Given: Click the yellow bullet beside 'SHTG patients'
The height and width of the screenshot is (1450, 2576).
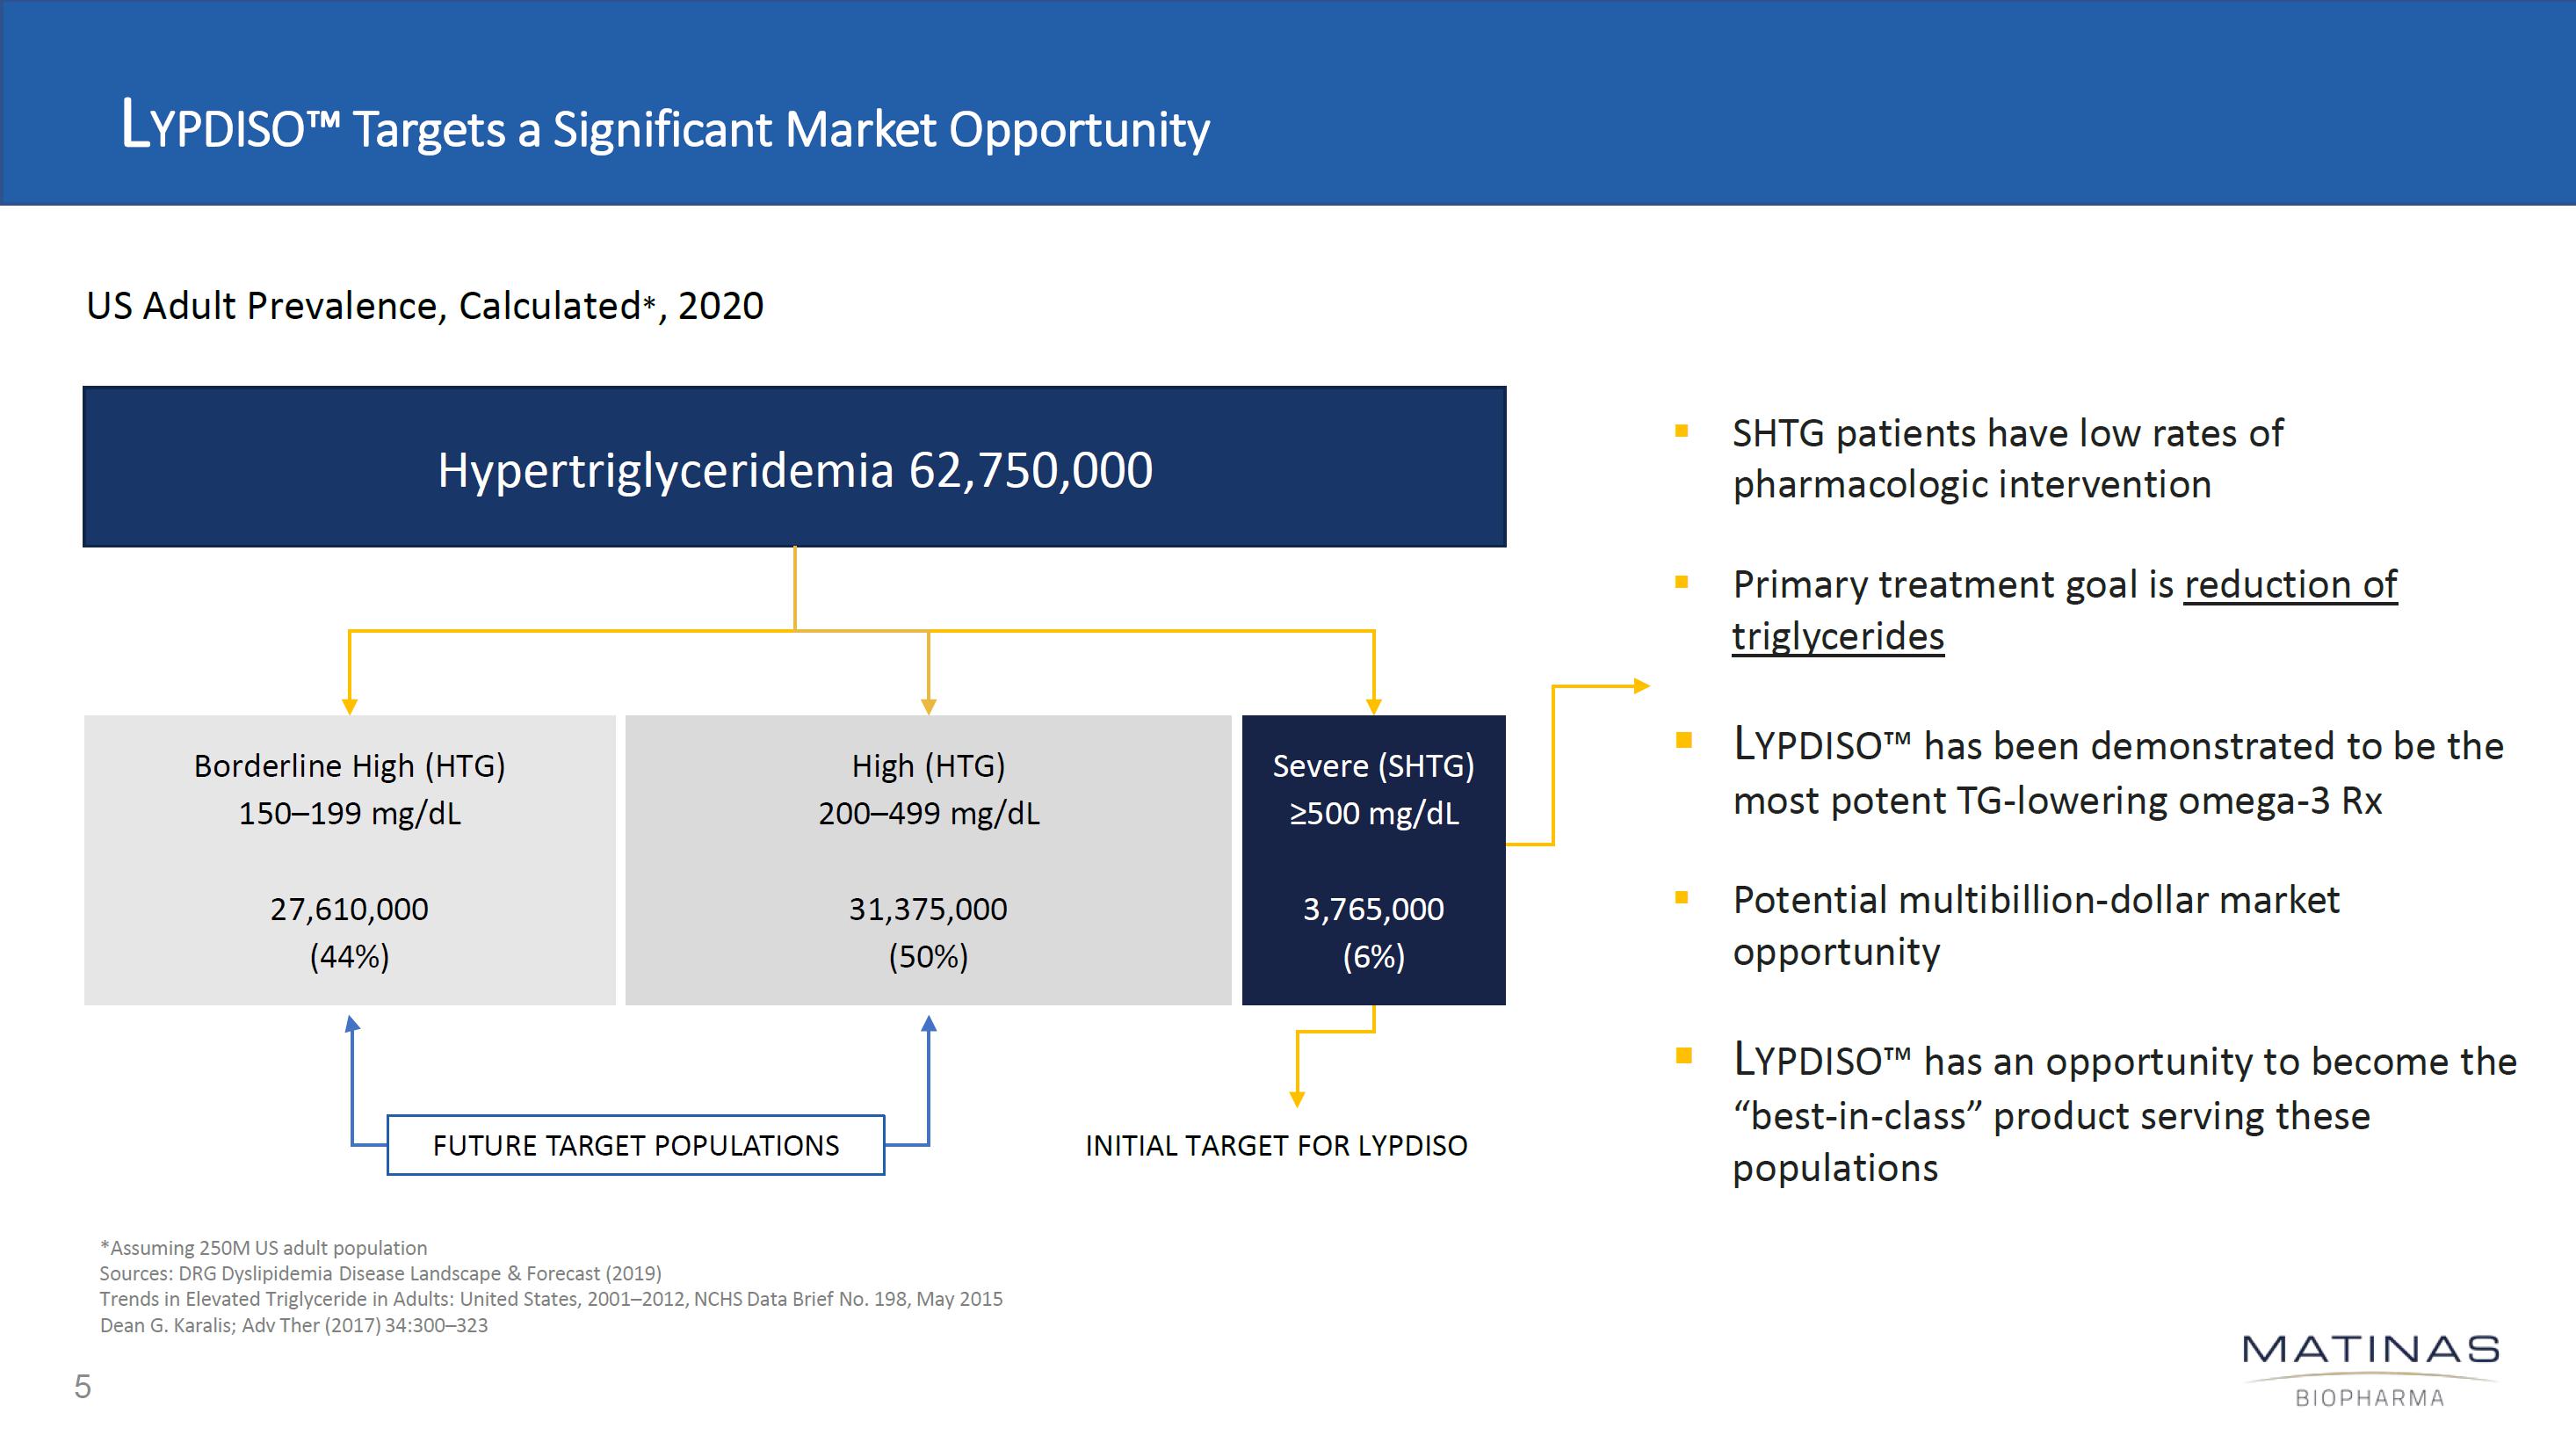Looking at the screenshot, I should tap(1682, 432).
